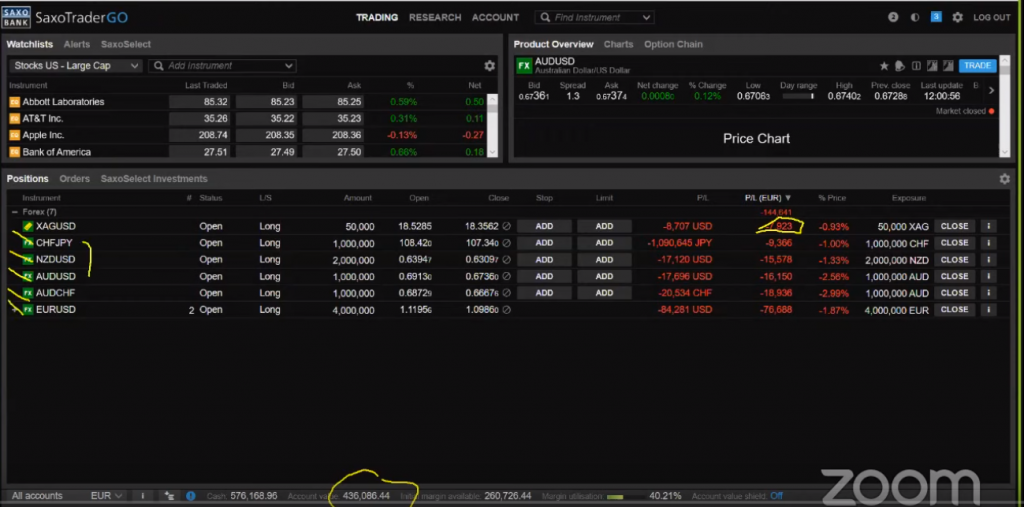The width and height of the screenshot is (1024, 507).
Task: Add a limit to the CHFJPY position
Action: pyautogui.click(x=604, y=243)
